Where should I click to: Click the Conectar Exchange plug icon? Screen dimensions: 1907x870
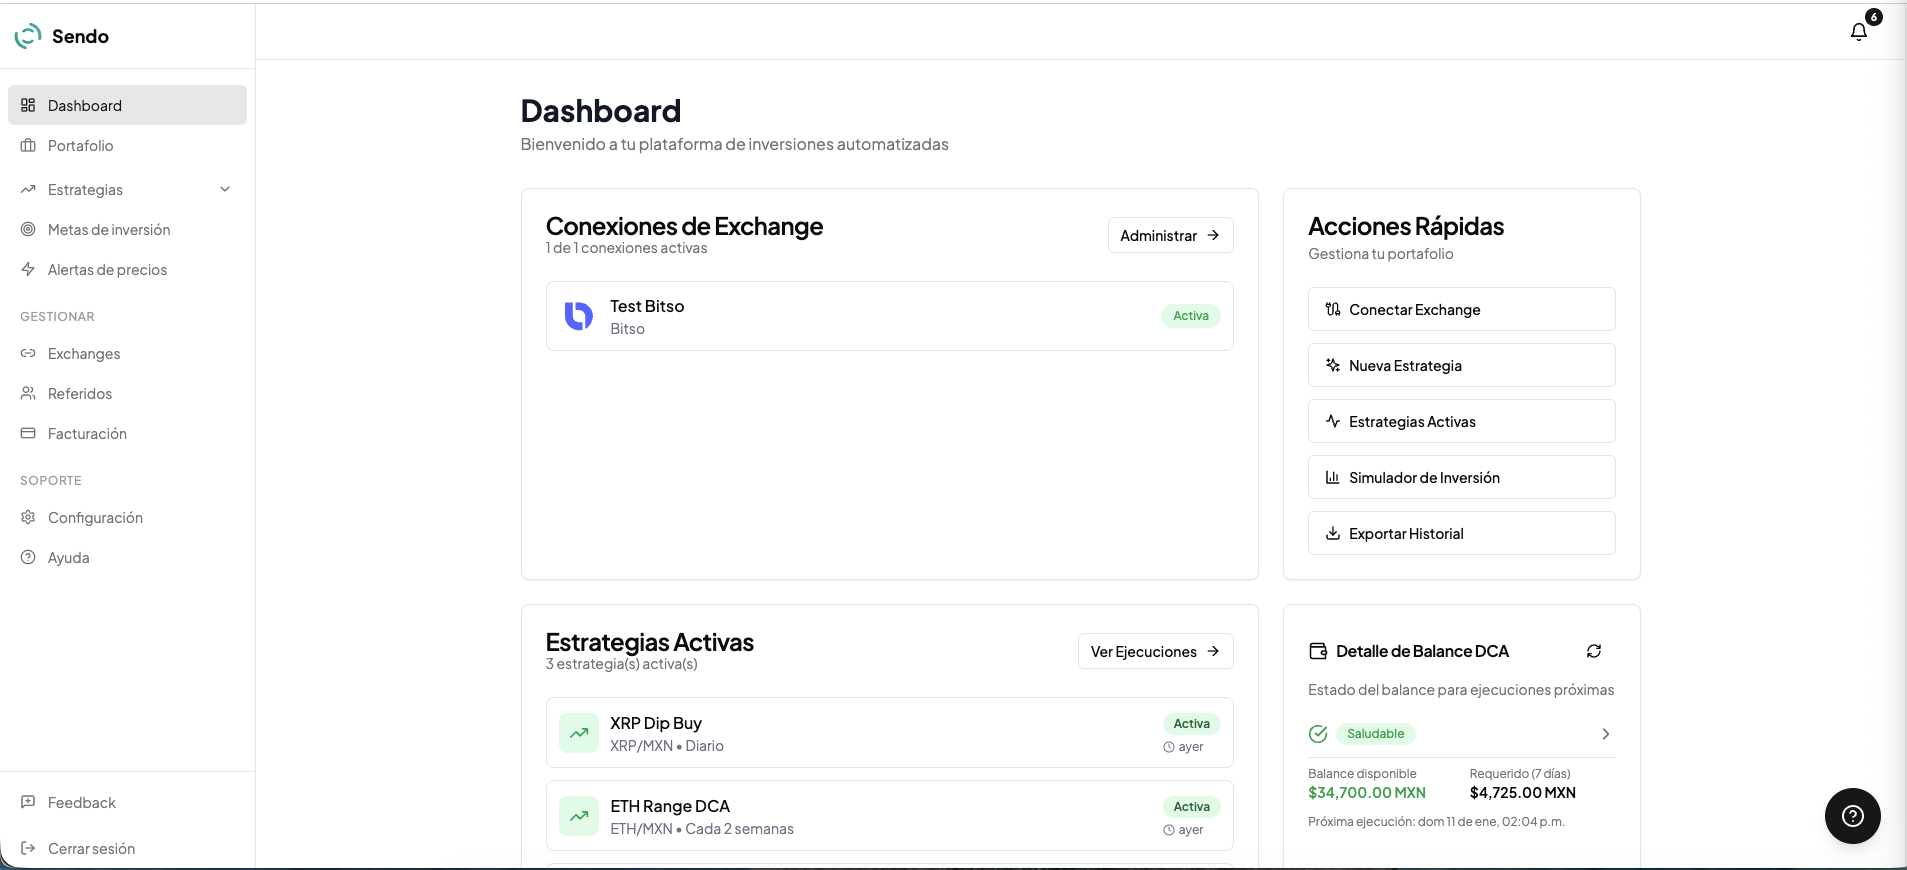[x=1333, y=309]
